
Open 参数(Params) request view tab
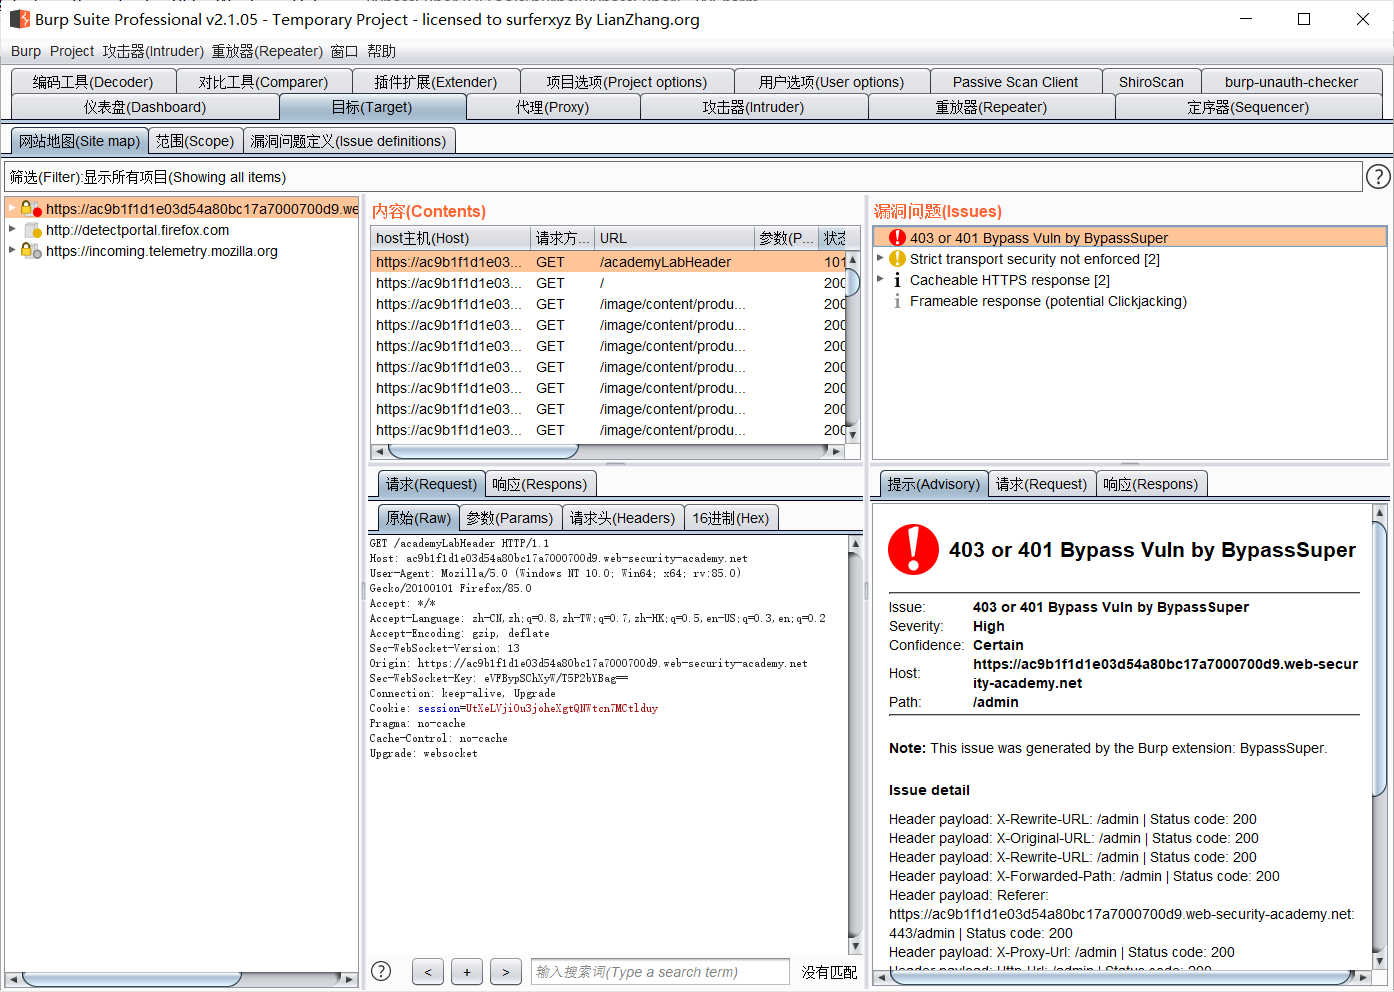pos(509,518)
